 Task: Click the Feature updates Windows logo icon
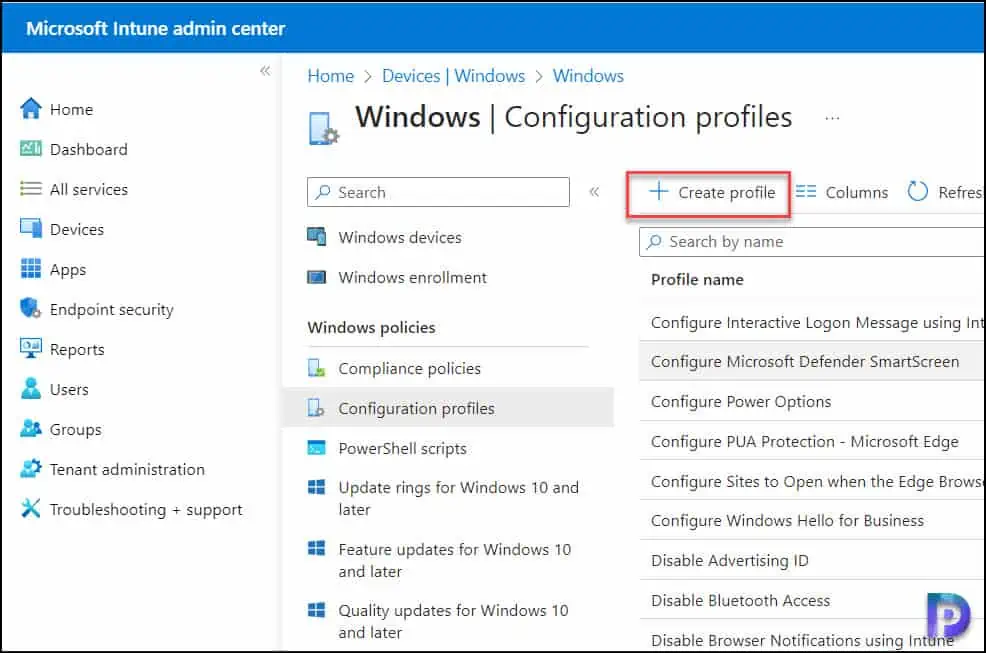[x=316, y=548]
